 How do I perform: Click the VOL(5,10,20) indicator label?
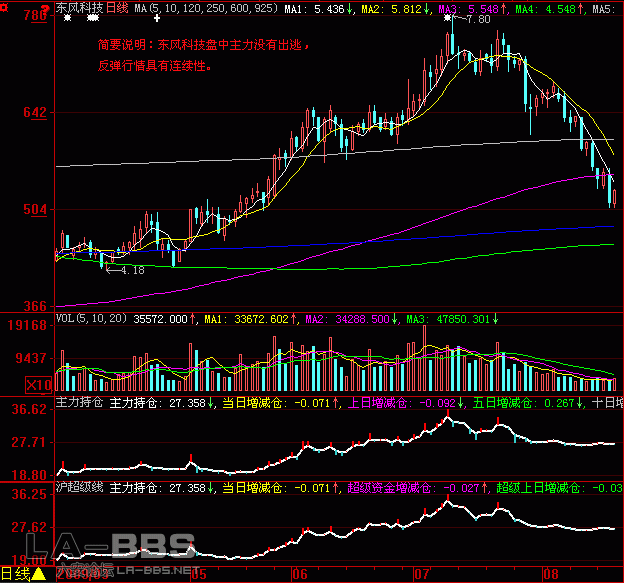[91, 319]
